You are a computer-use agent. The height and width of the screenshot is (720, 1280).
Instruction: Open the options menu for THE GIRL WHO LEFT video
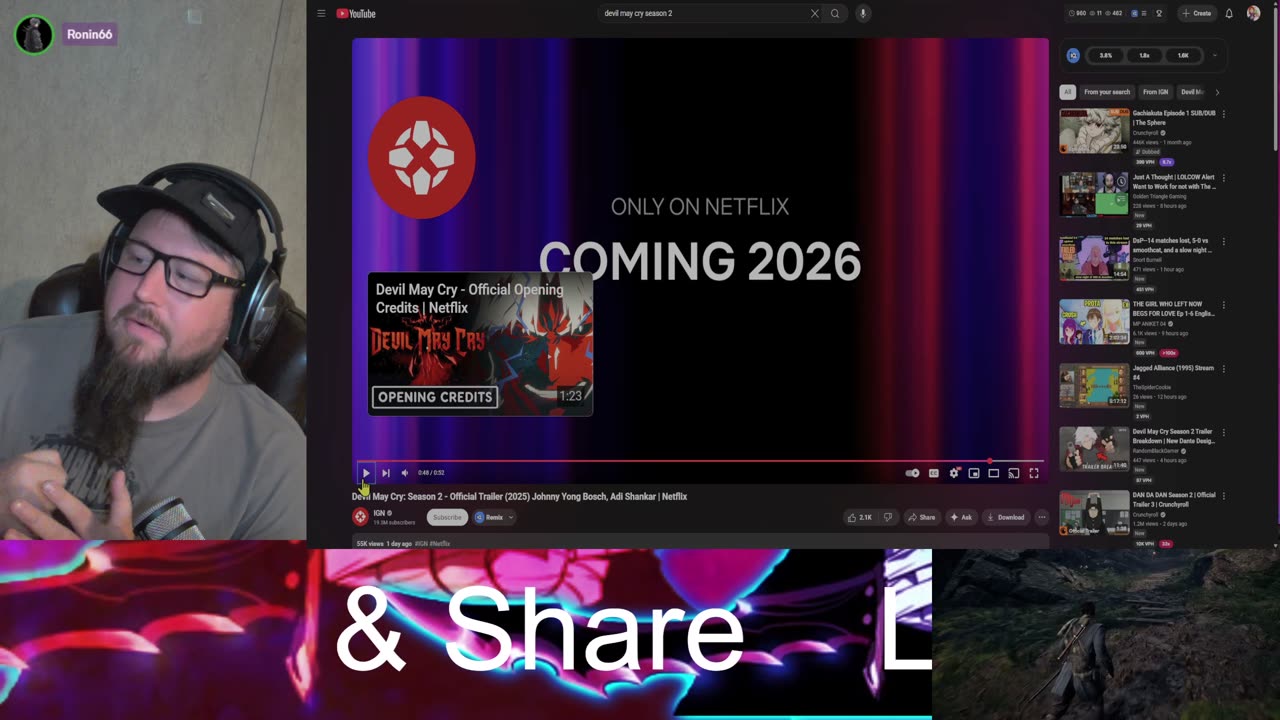pos(1224,305)
